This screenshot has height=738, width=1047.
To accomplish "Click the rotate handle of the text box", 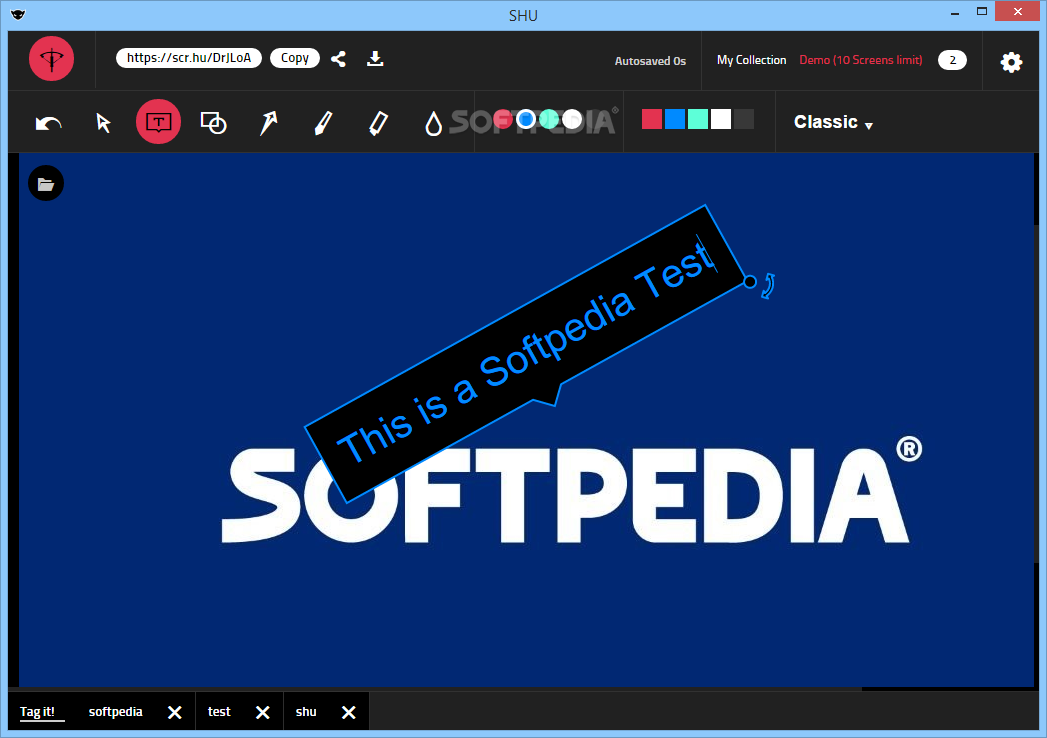I will [x=768, y=285].
